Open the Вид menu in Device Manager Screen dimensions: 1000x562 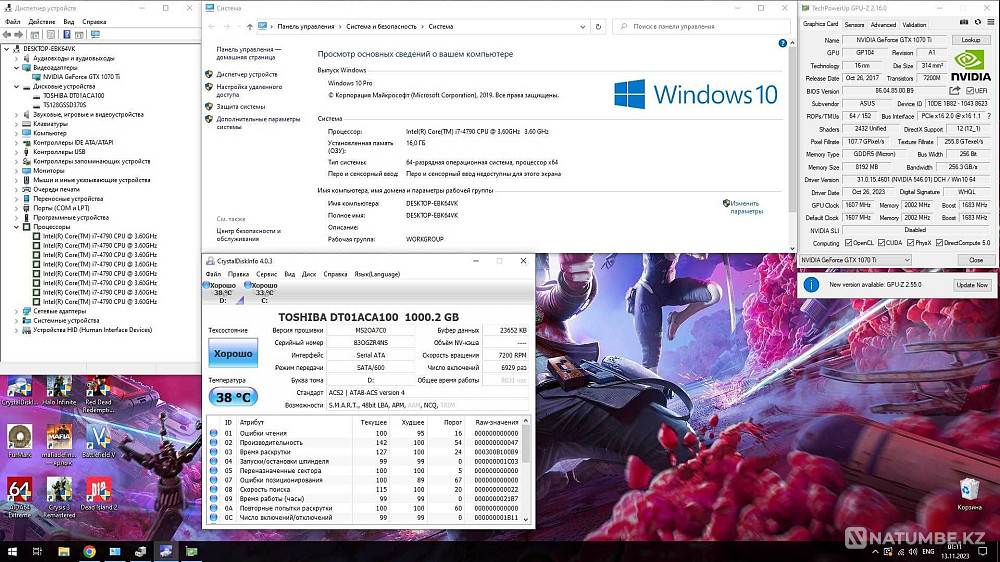pyautogui.click(x=68, y=22)
